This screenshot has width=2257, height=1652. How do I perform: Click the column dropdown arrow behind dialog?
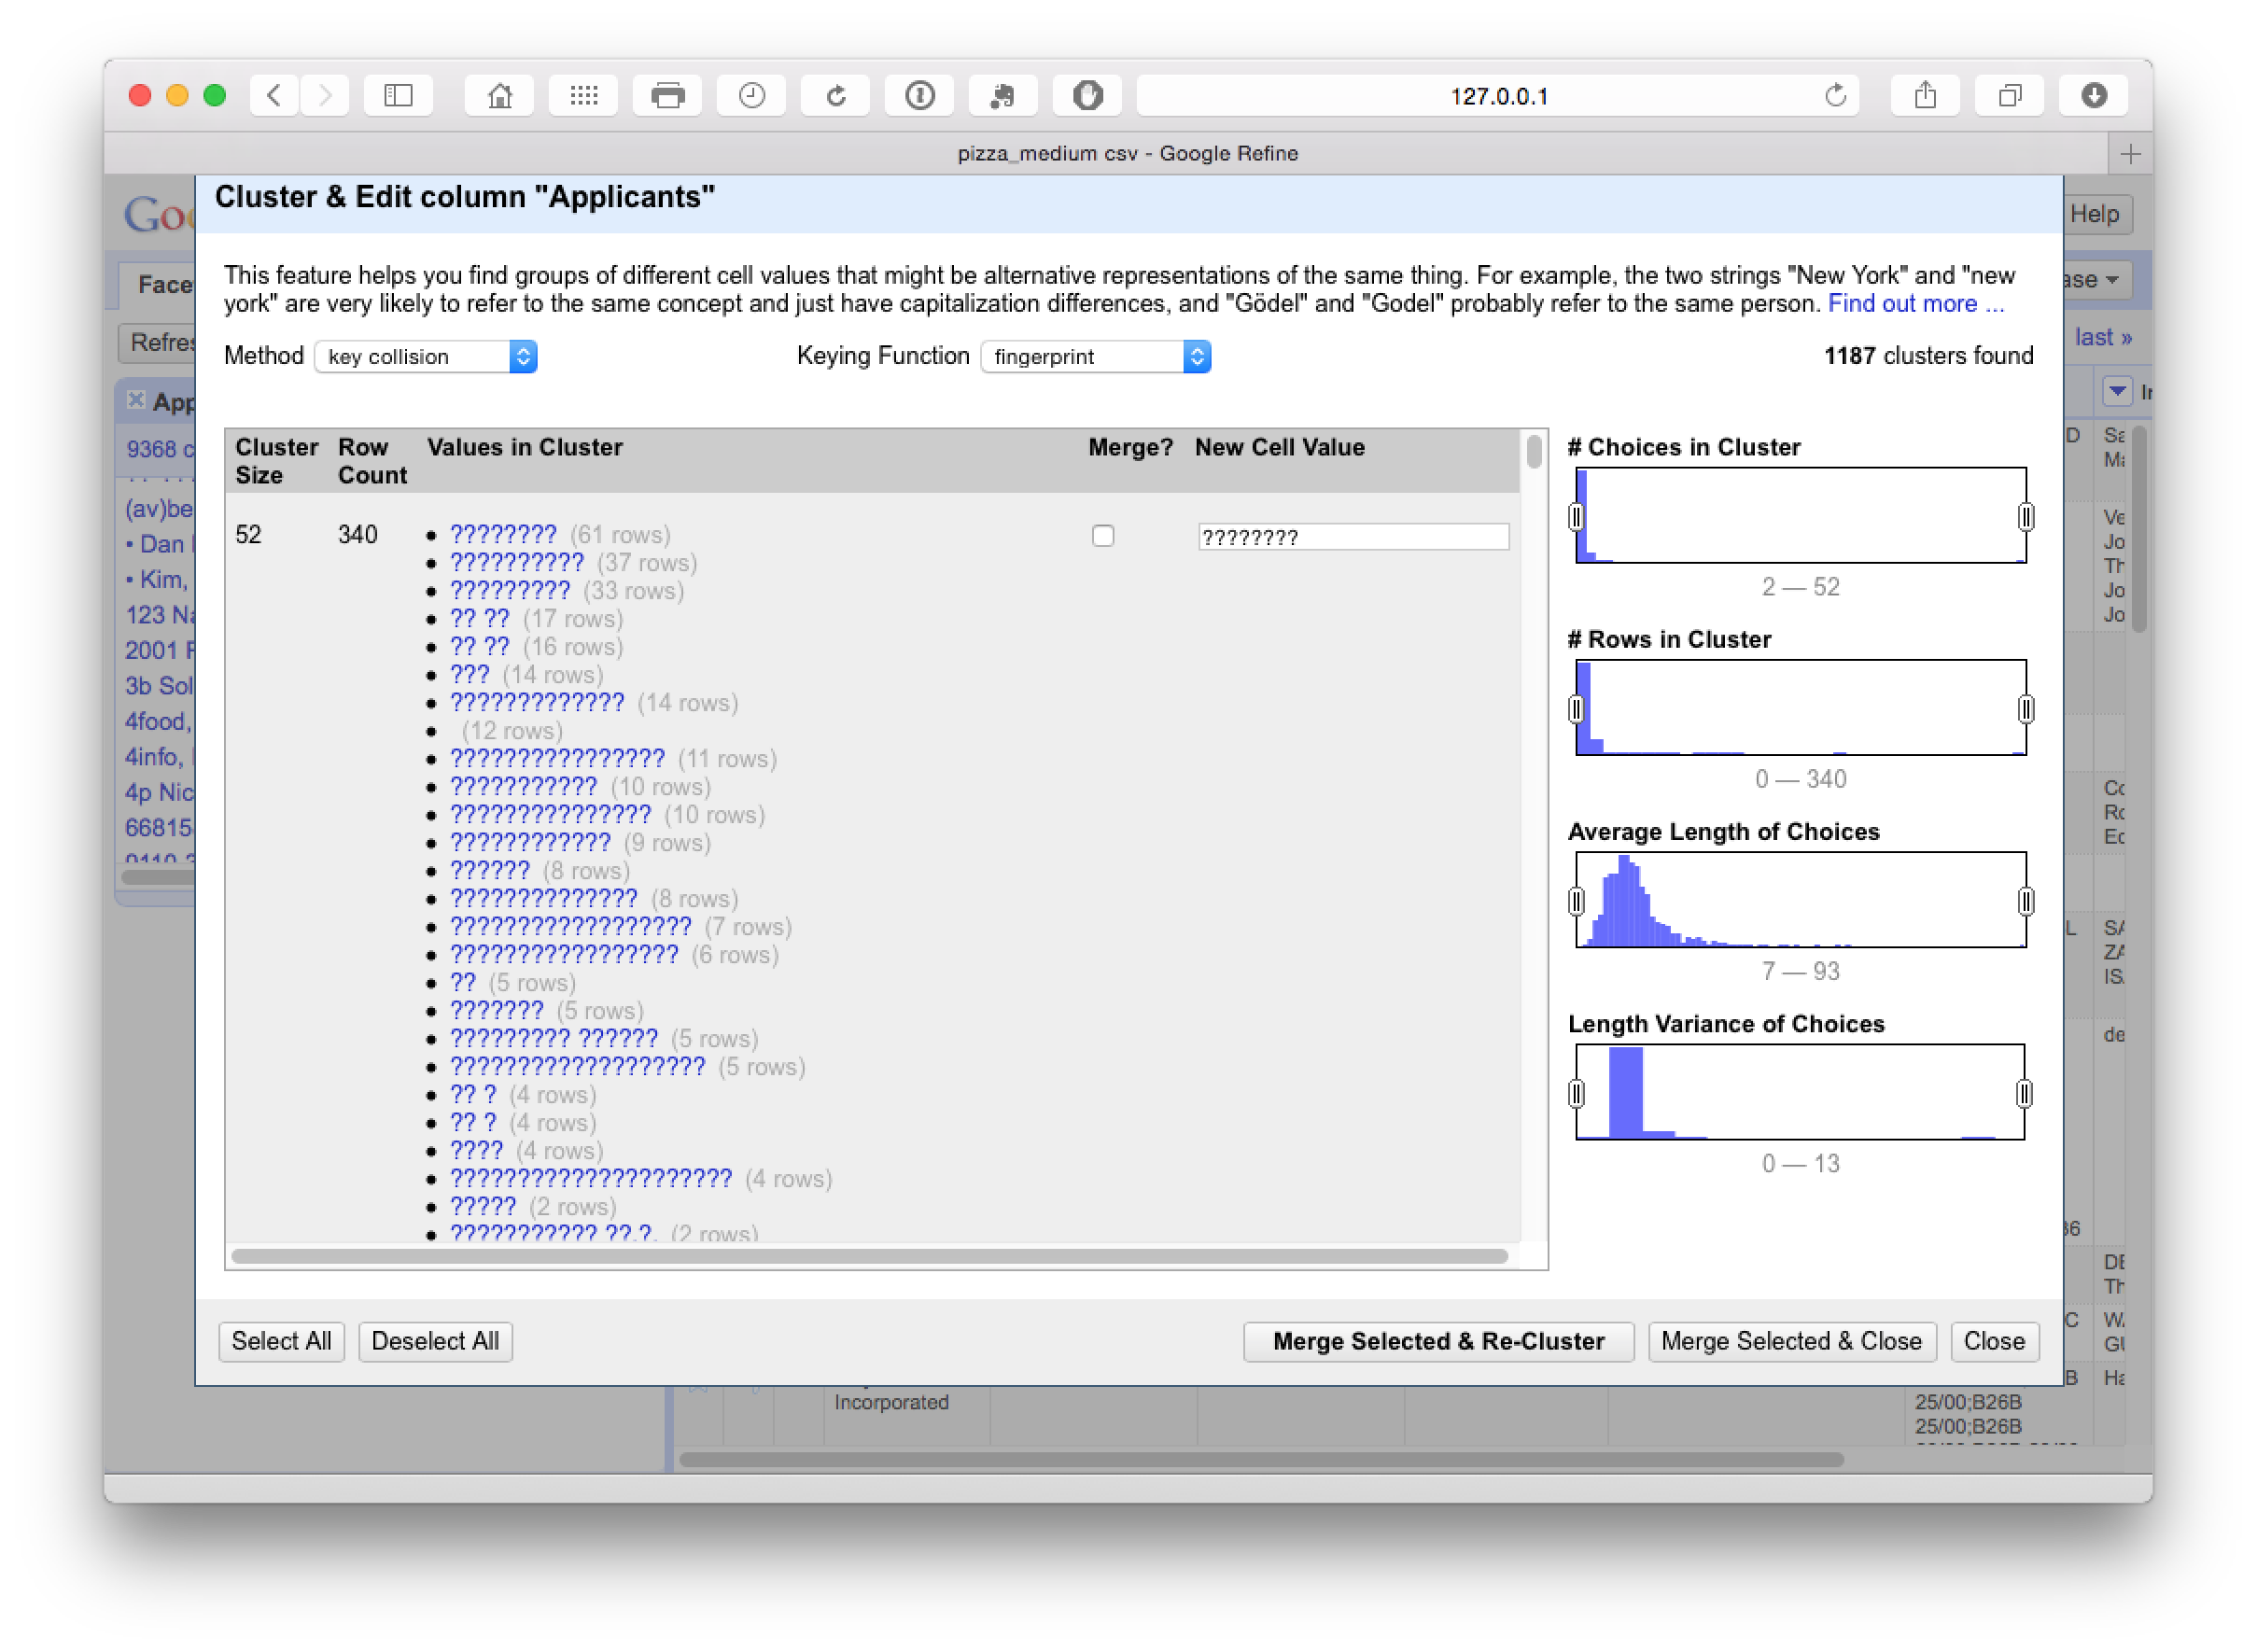click(x=2116, y=391)
